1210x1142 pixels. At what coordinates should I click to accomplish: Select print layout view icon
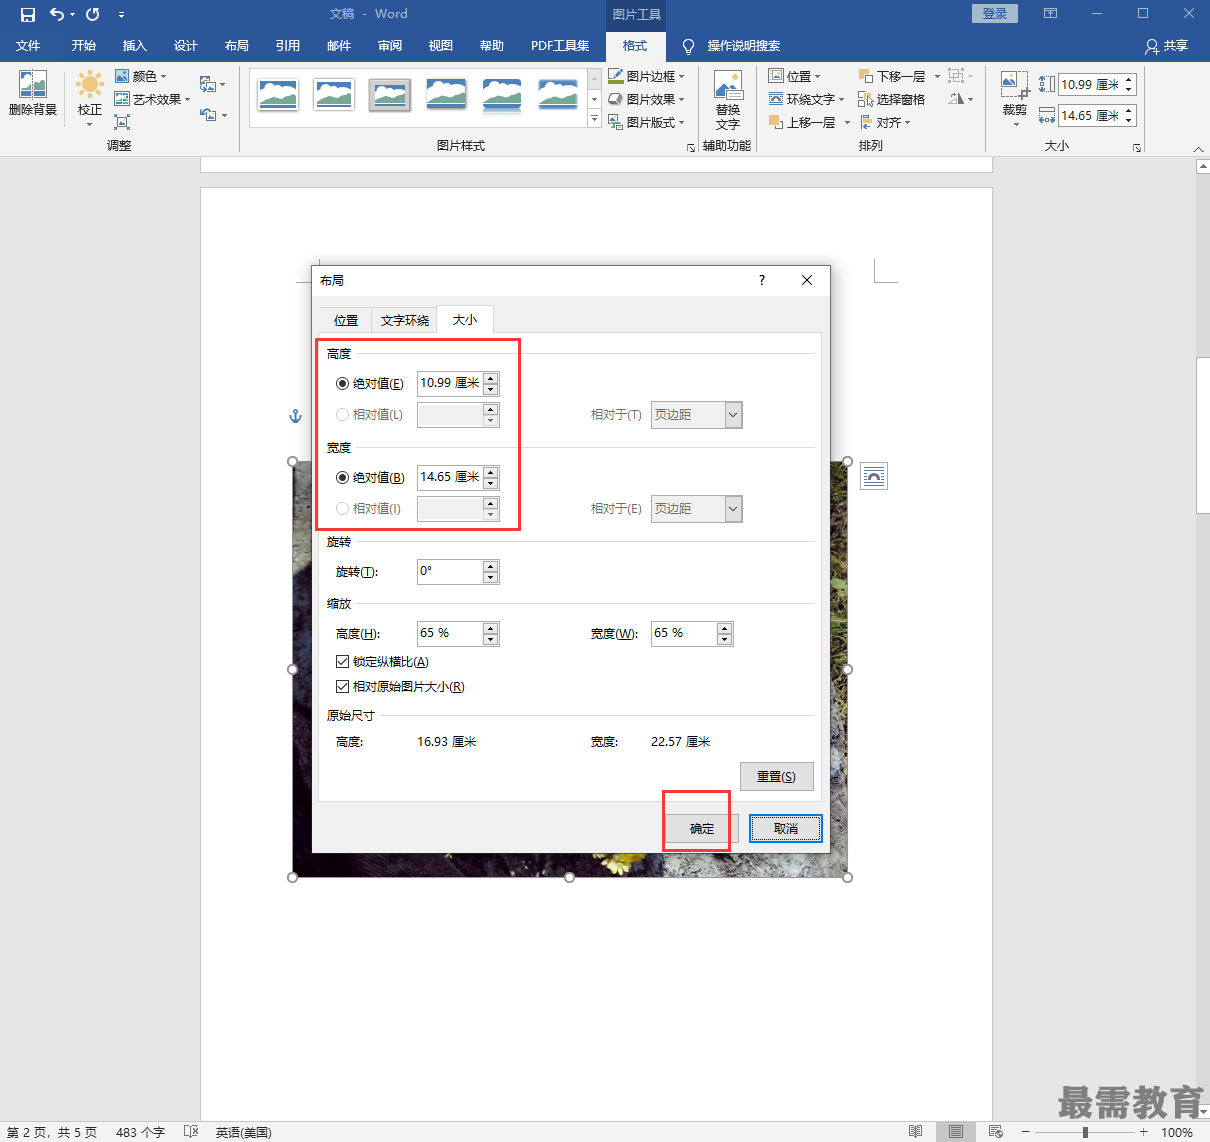956,1132
